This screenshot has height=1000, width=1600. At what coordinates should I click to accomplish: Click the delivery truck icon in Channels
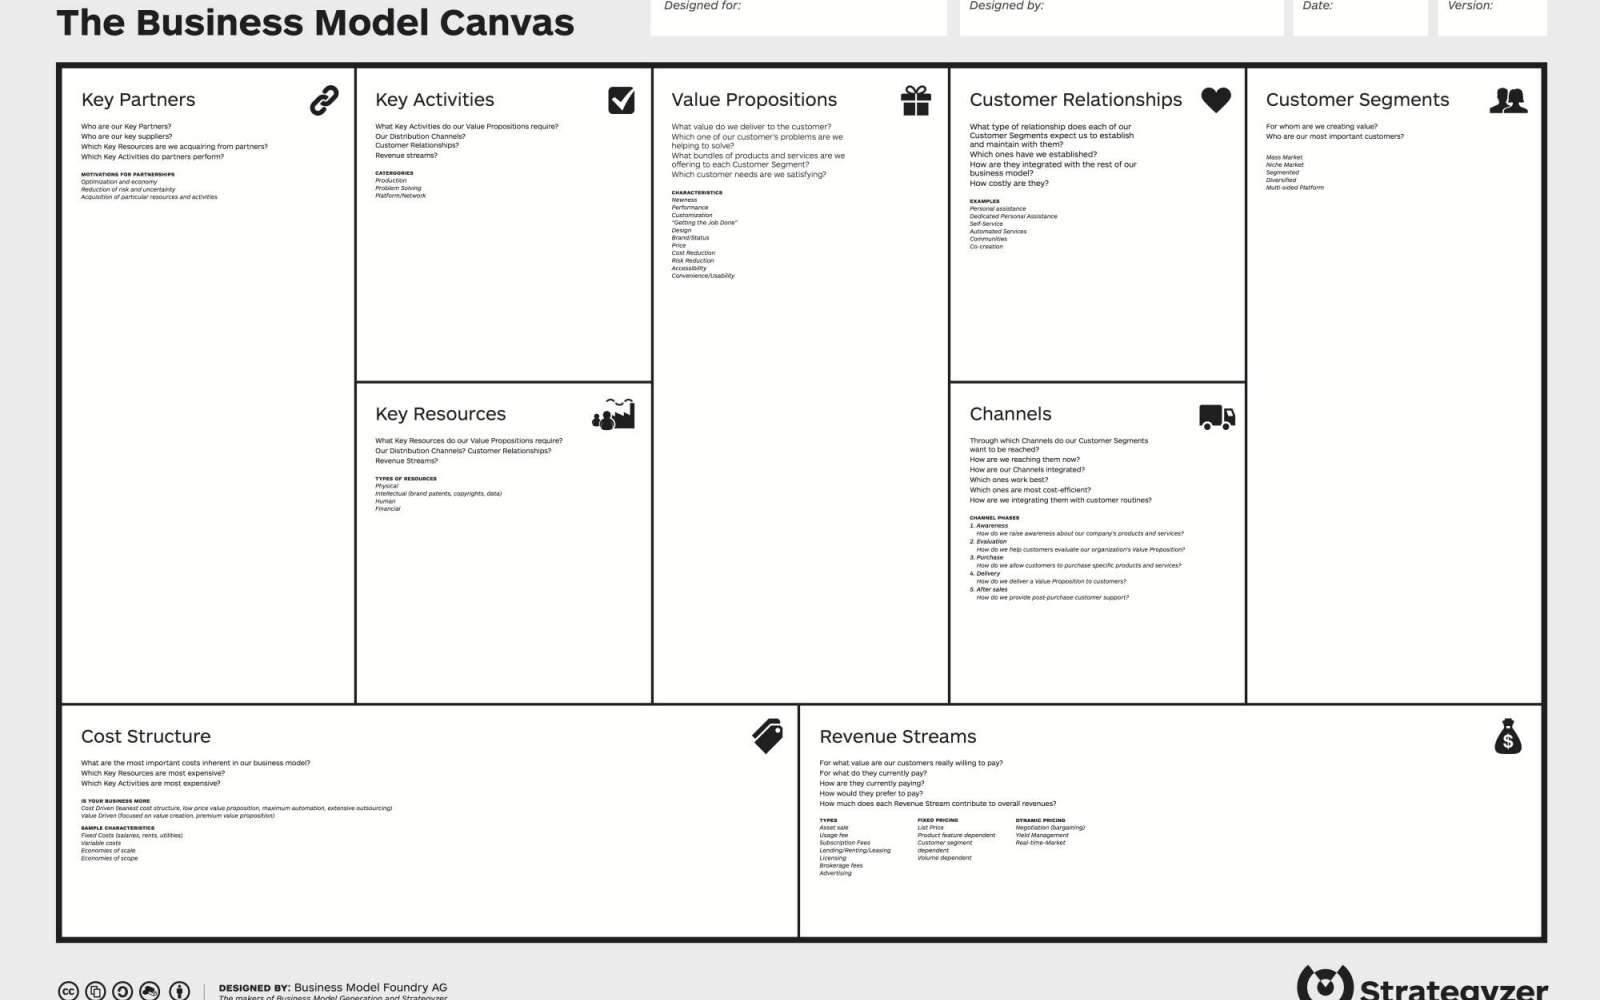(x=1216, y=416)
